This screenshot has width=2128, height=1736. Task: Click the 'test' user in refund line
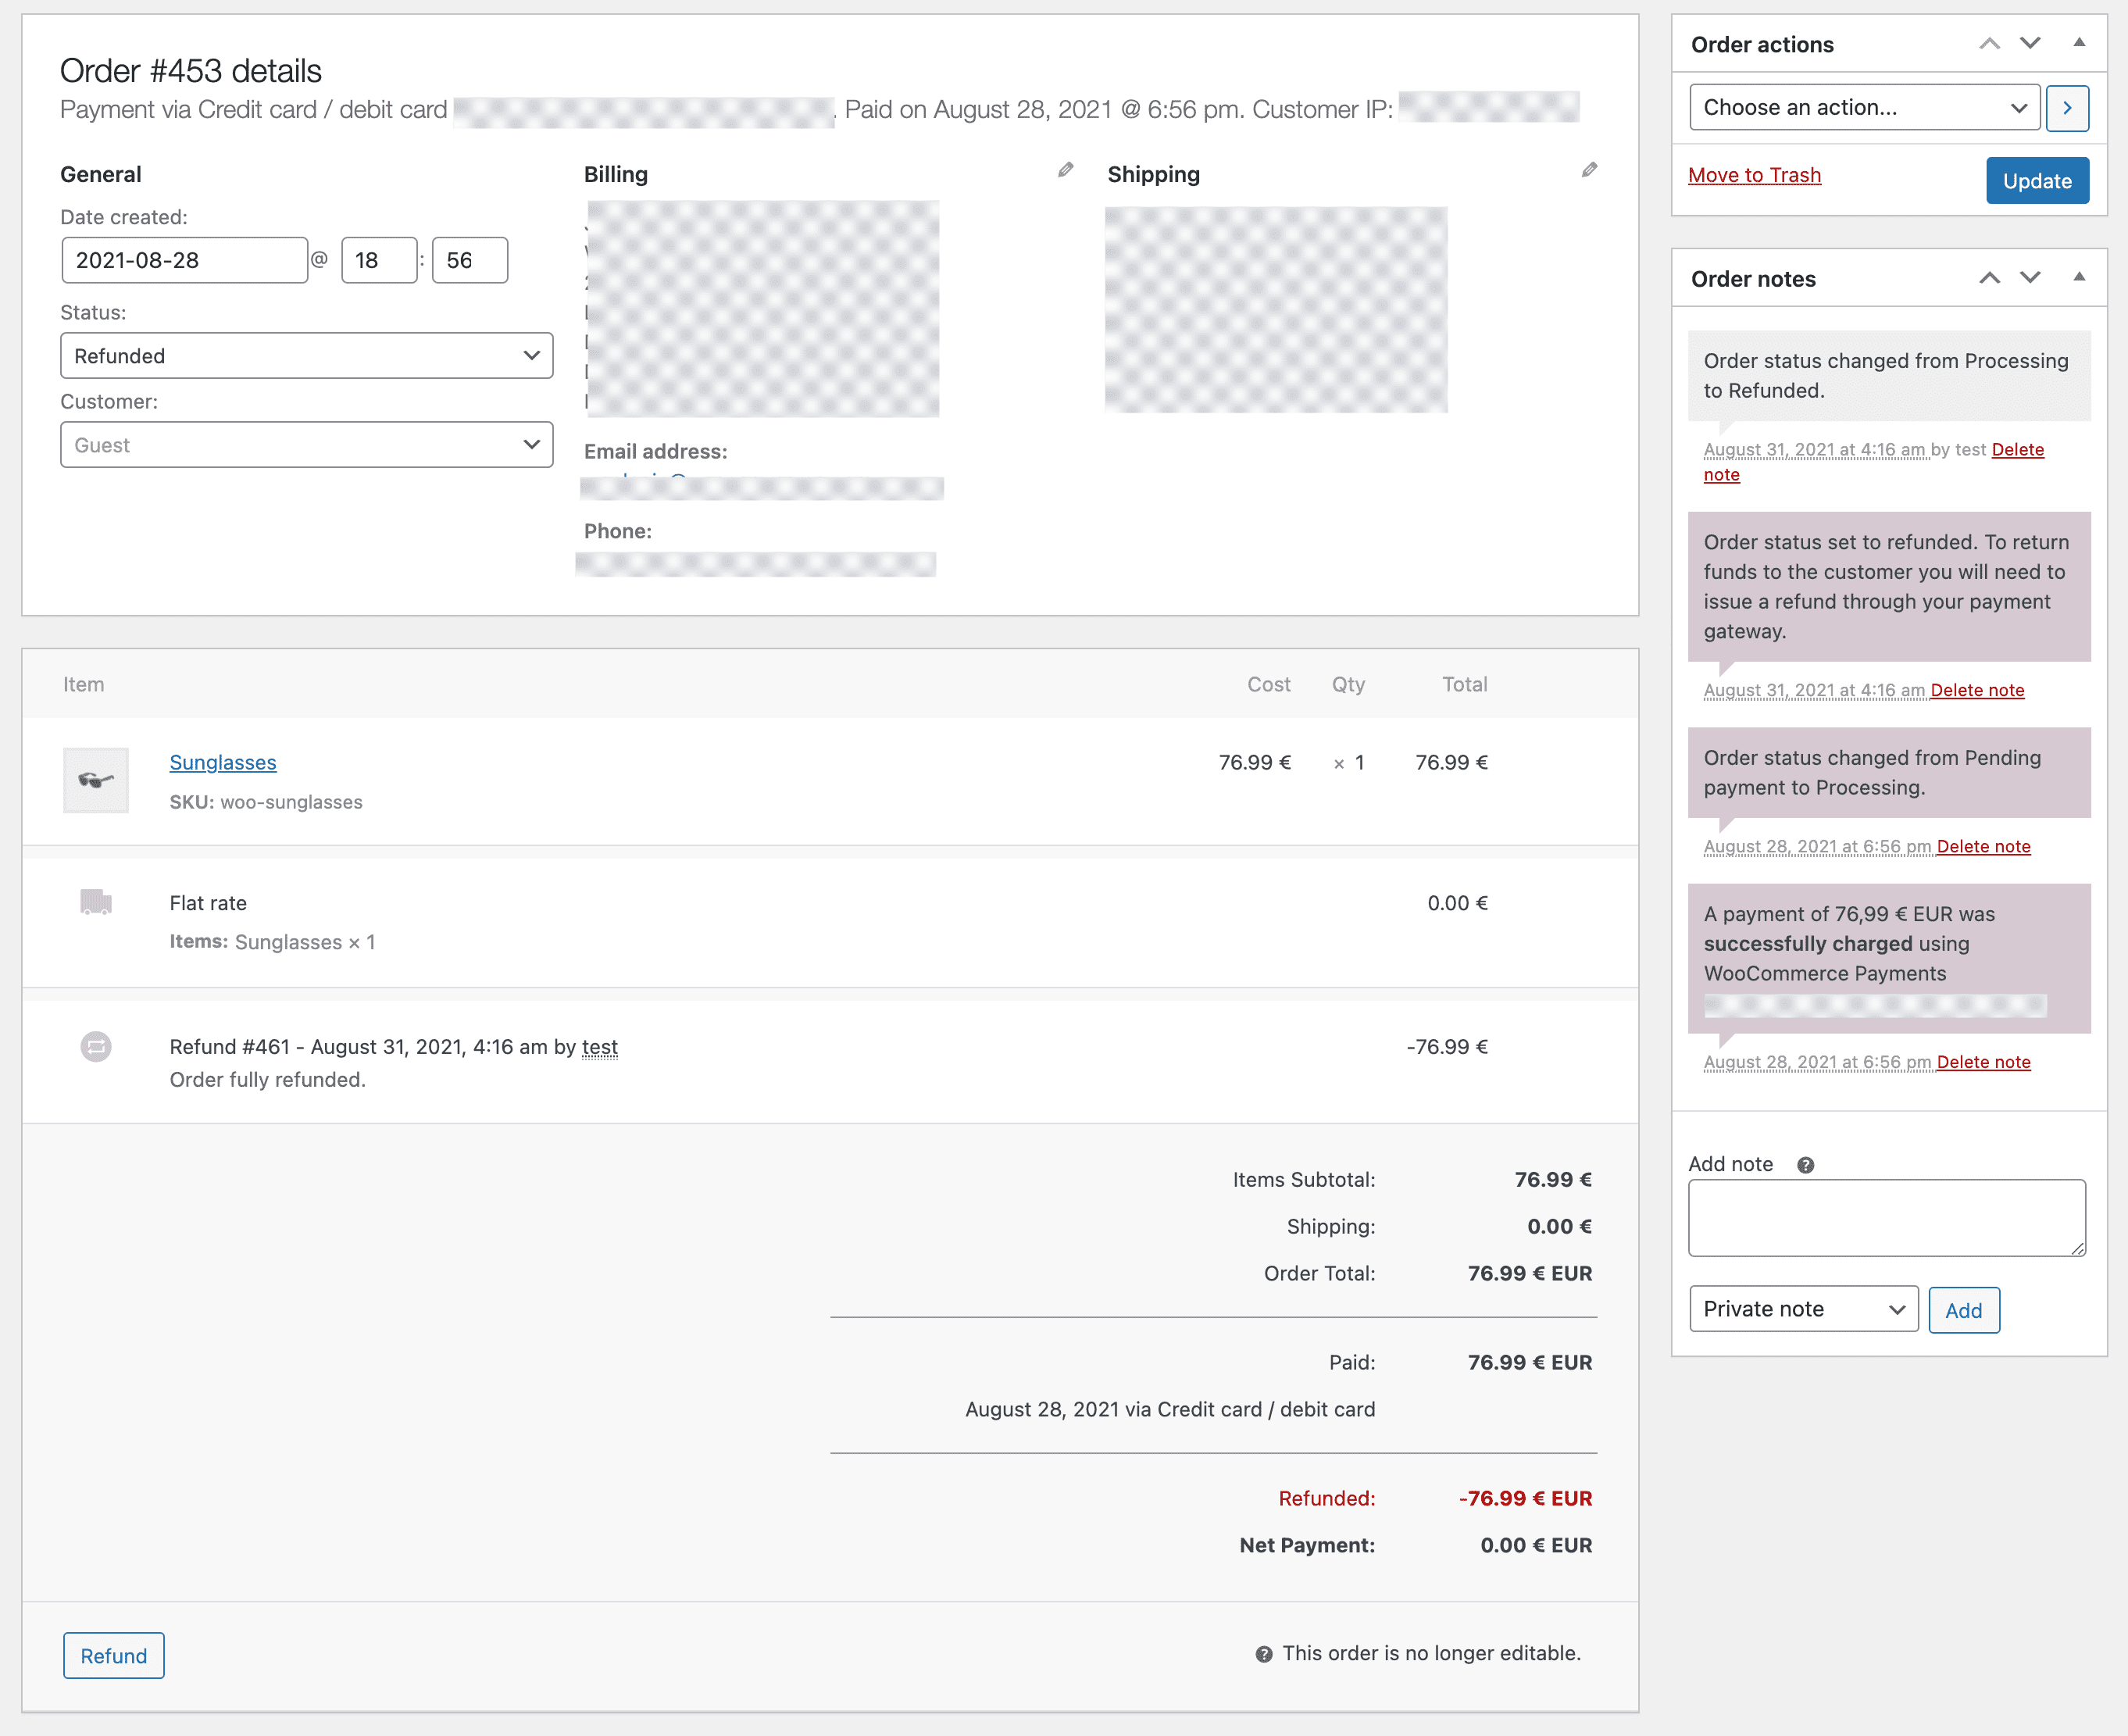click(x=600, y=1047)
